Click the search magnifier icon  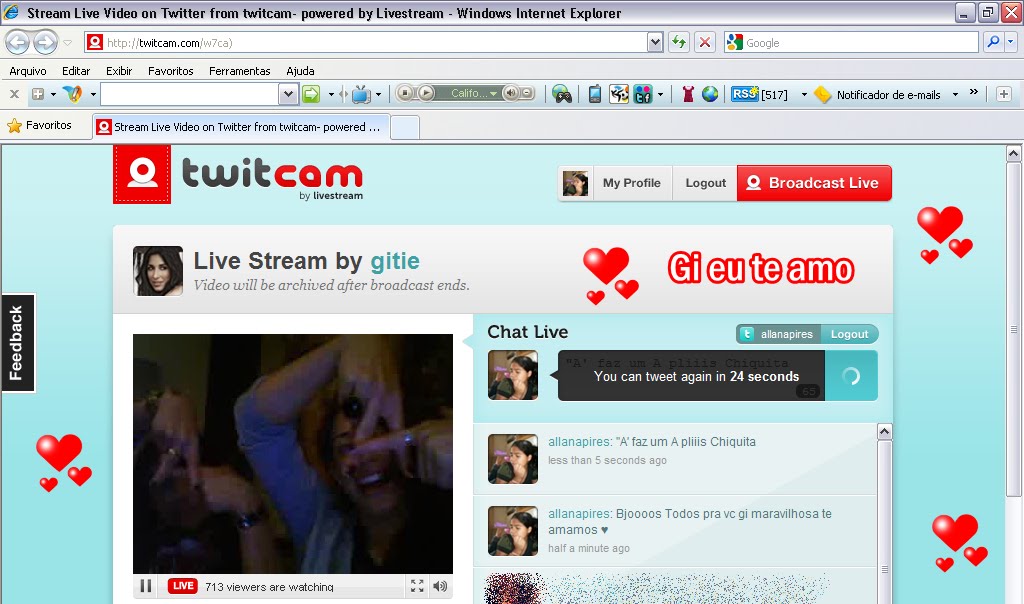[993, 42]
